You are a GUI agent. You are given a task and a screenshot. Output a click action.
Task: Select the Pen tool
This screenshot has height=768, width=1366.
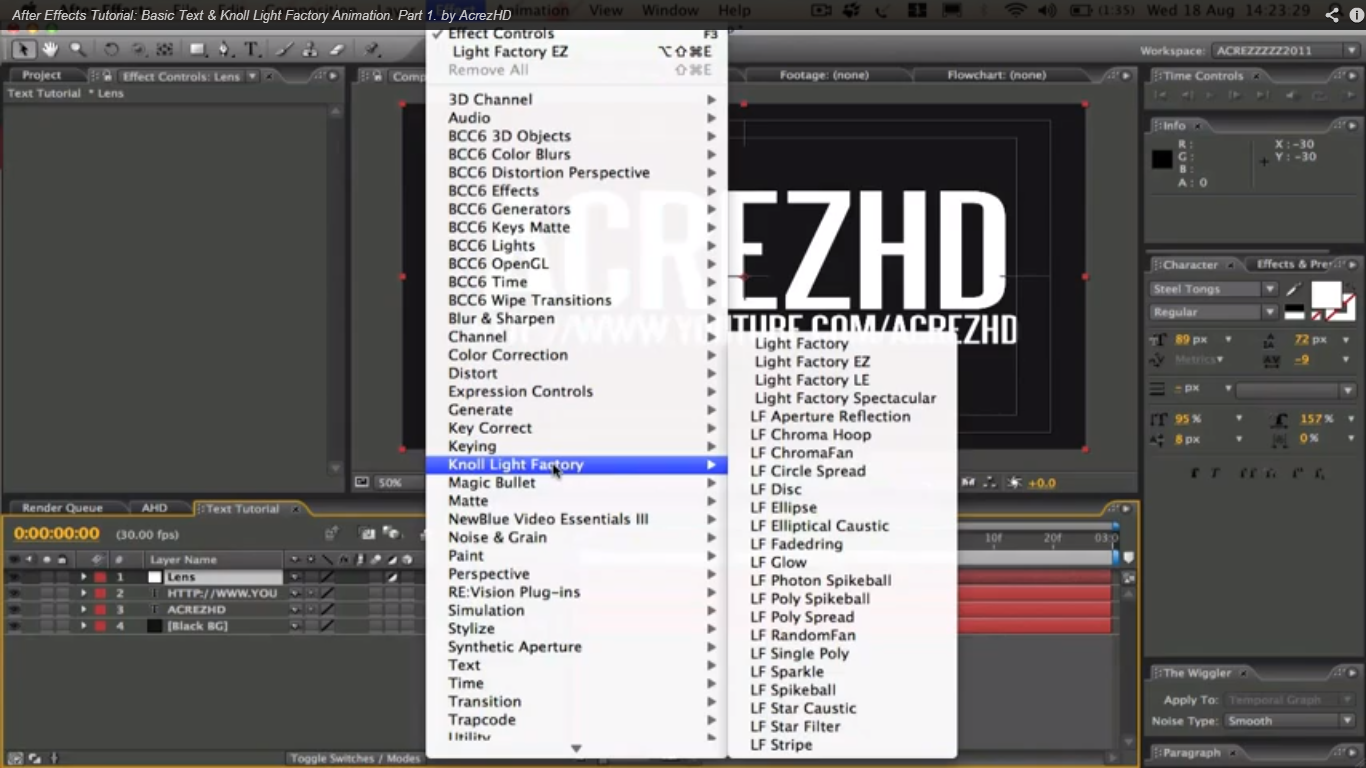225,49
